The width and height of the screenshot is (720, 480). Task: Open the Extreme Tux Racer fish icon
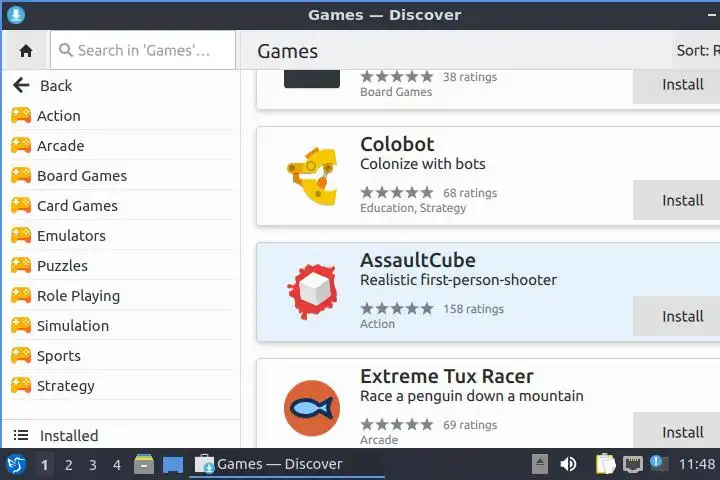tap(312, 408)
